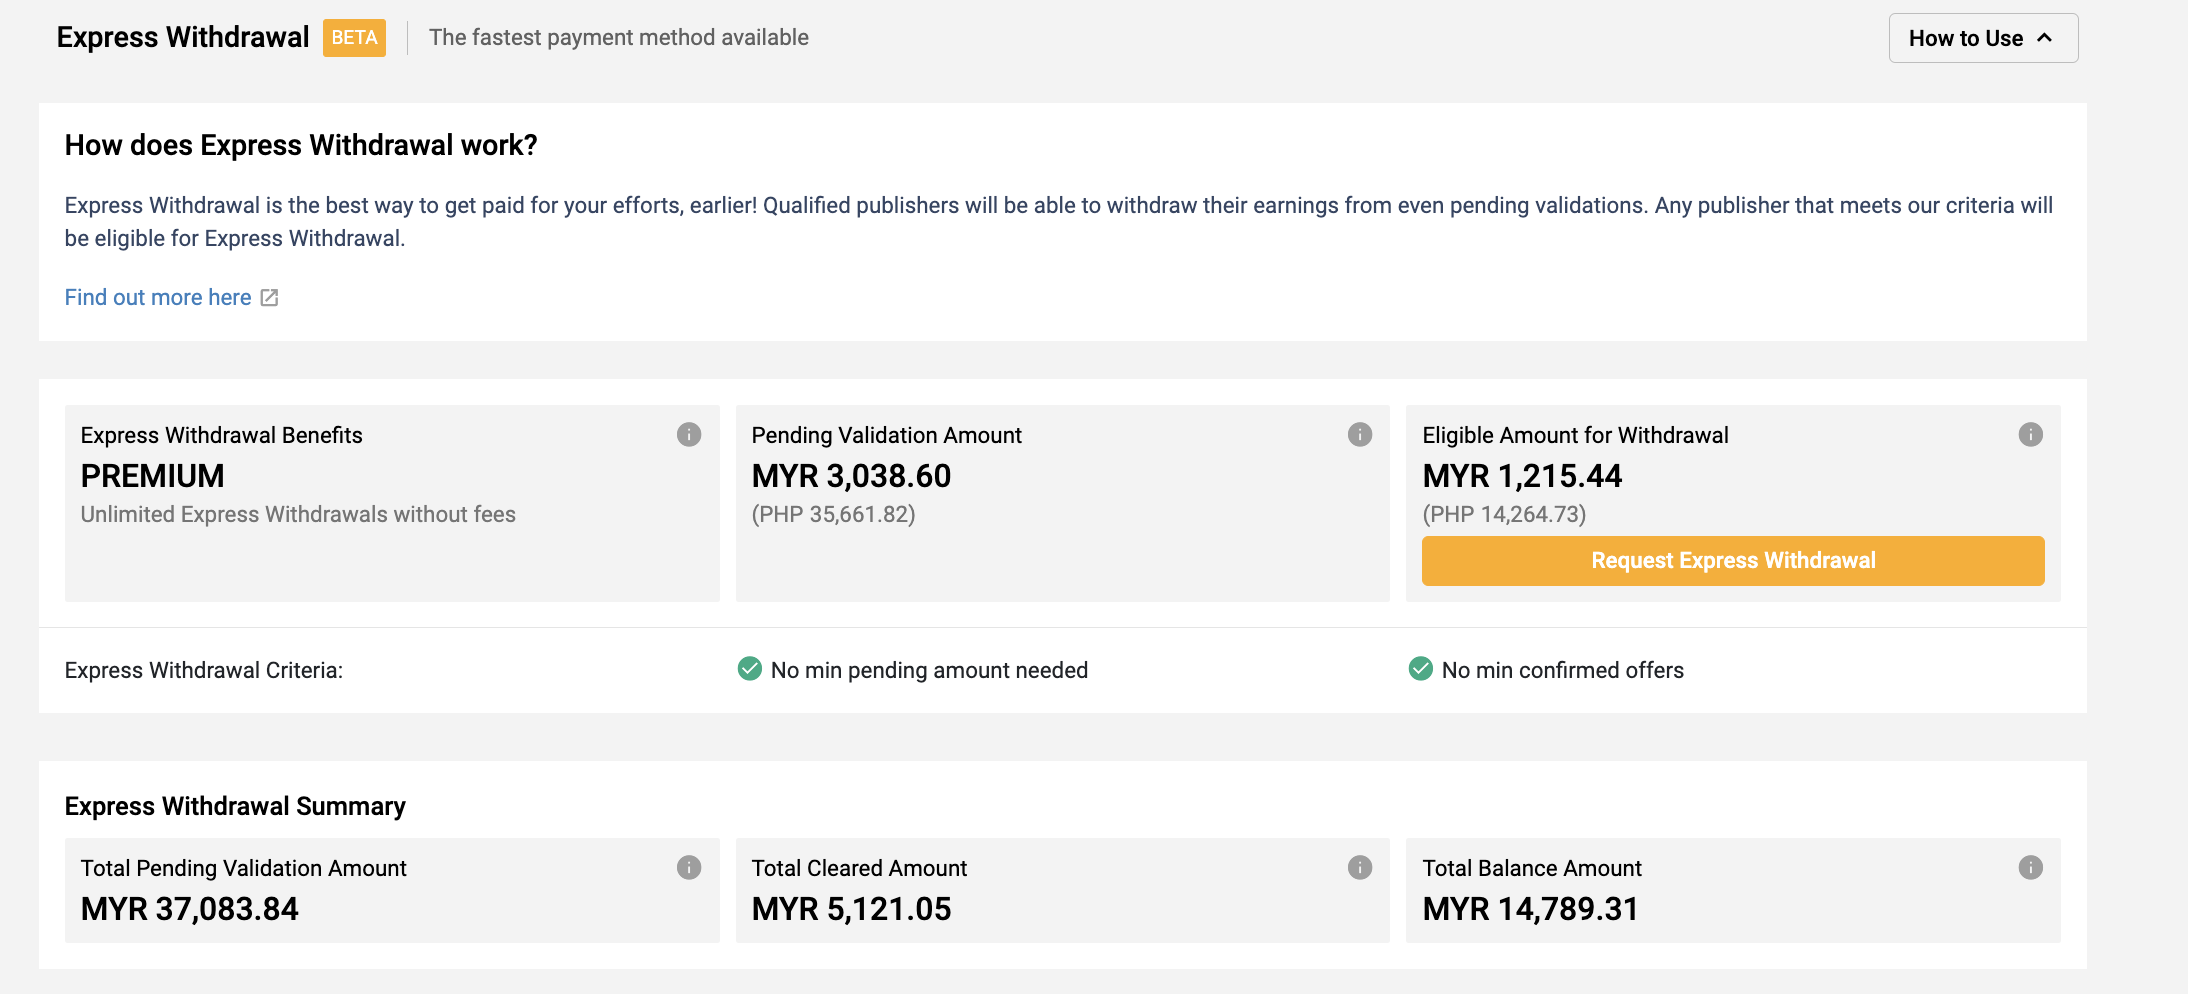Click Unlimited Express Withdrawals without fees text
The image size is (2188, 994).
(298, 514)
